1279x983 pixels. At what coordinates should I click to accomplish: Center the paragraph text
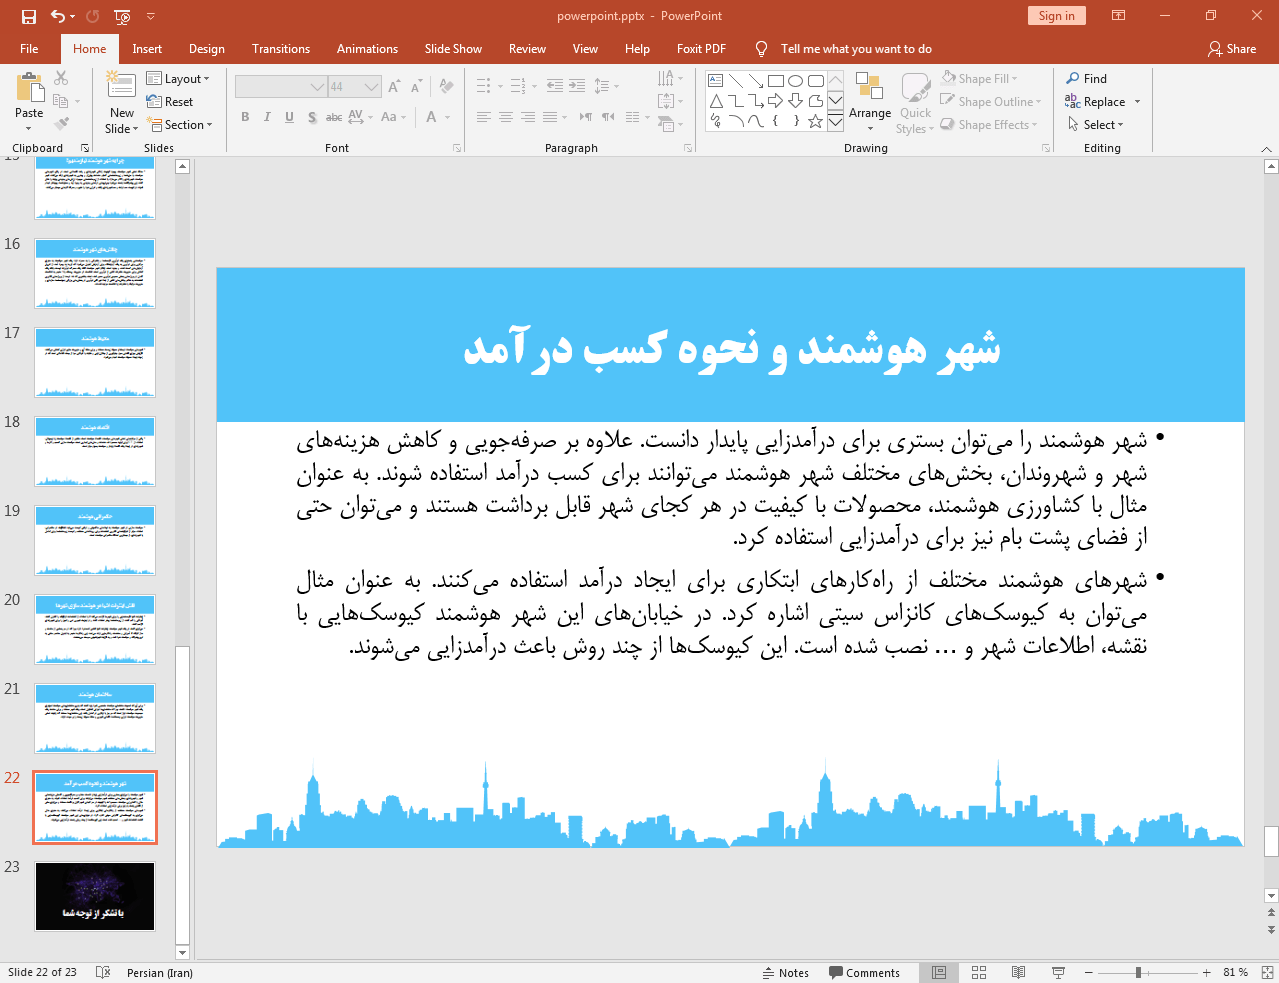click(506, 117)
